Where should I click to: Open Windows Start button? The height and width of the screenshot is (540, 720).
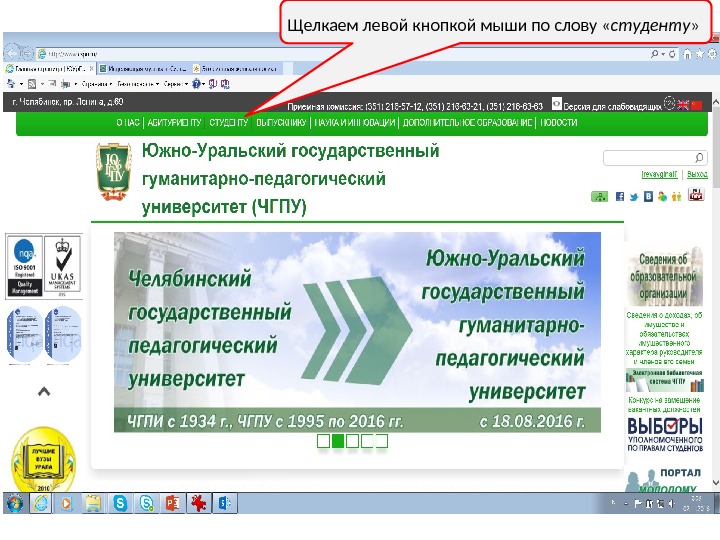click(x=15, y=503)
